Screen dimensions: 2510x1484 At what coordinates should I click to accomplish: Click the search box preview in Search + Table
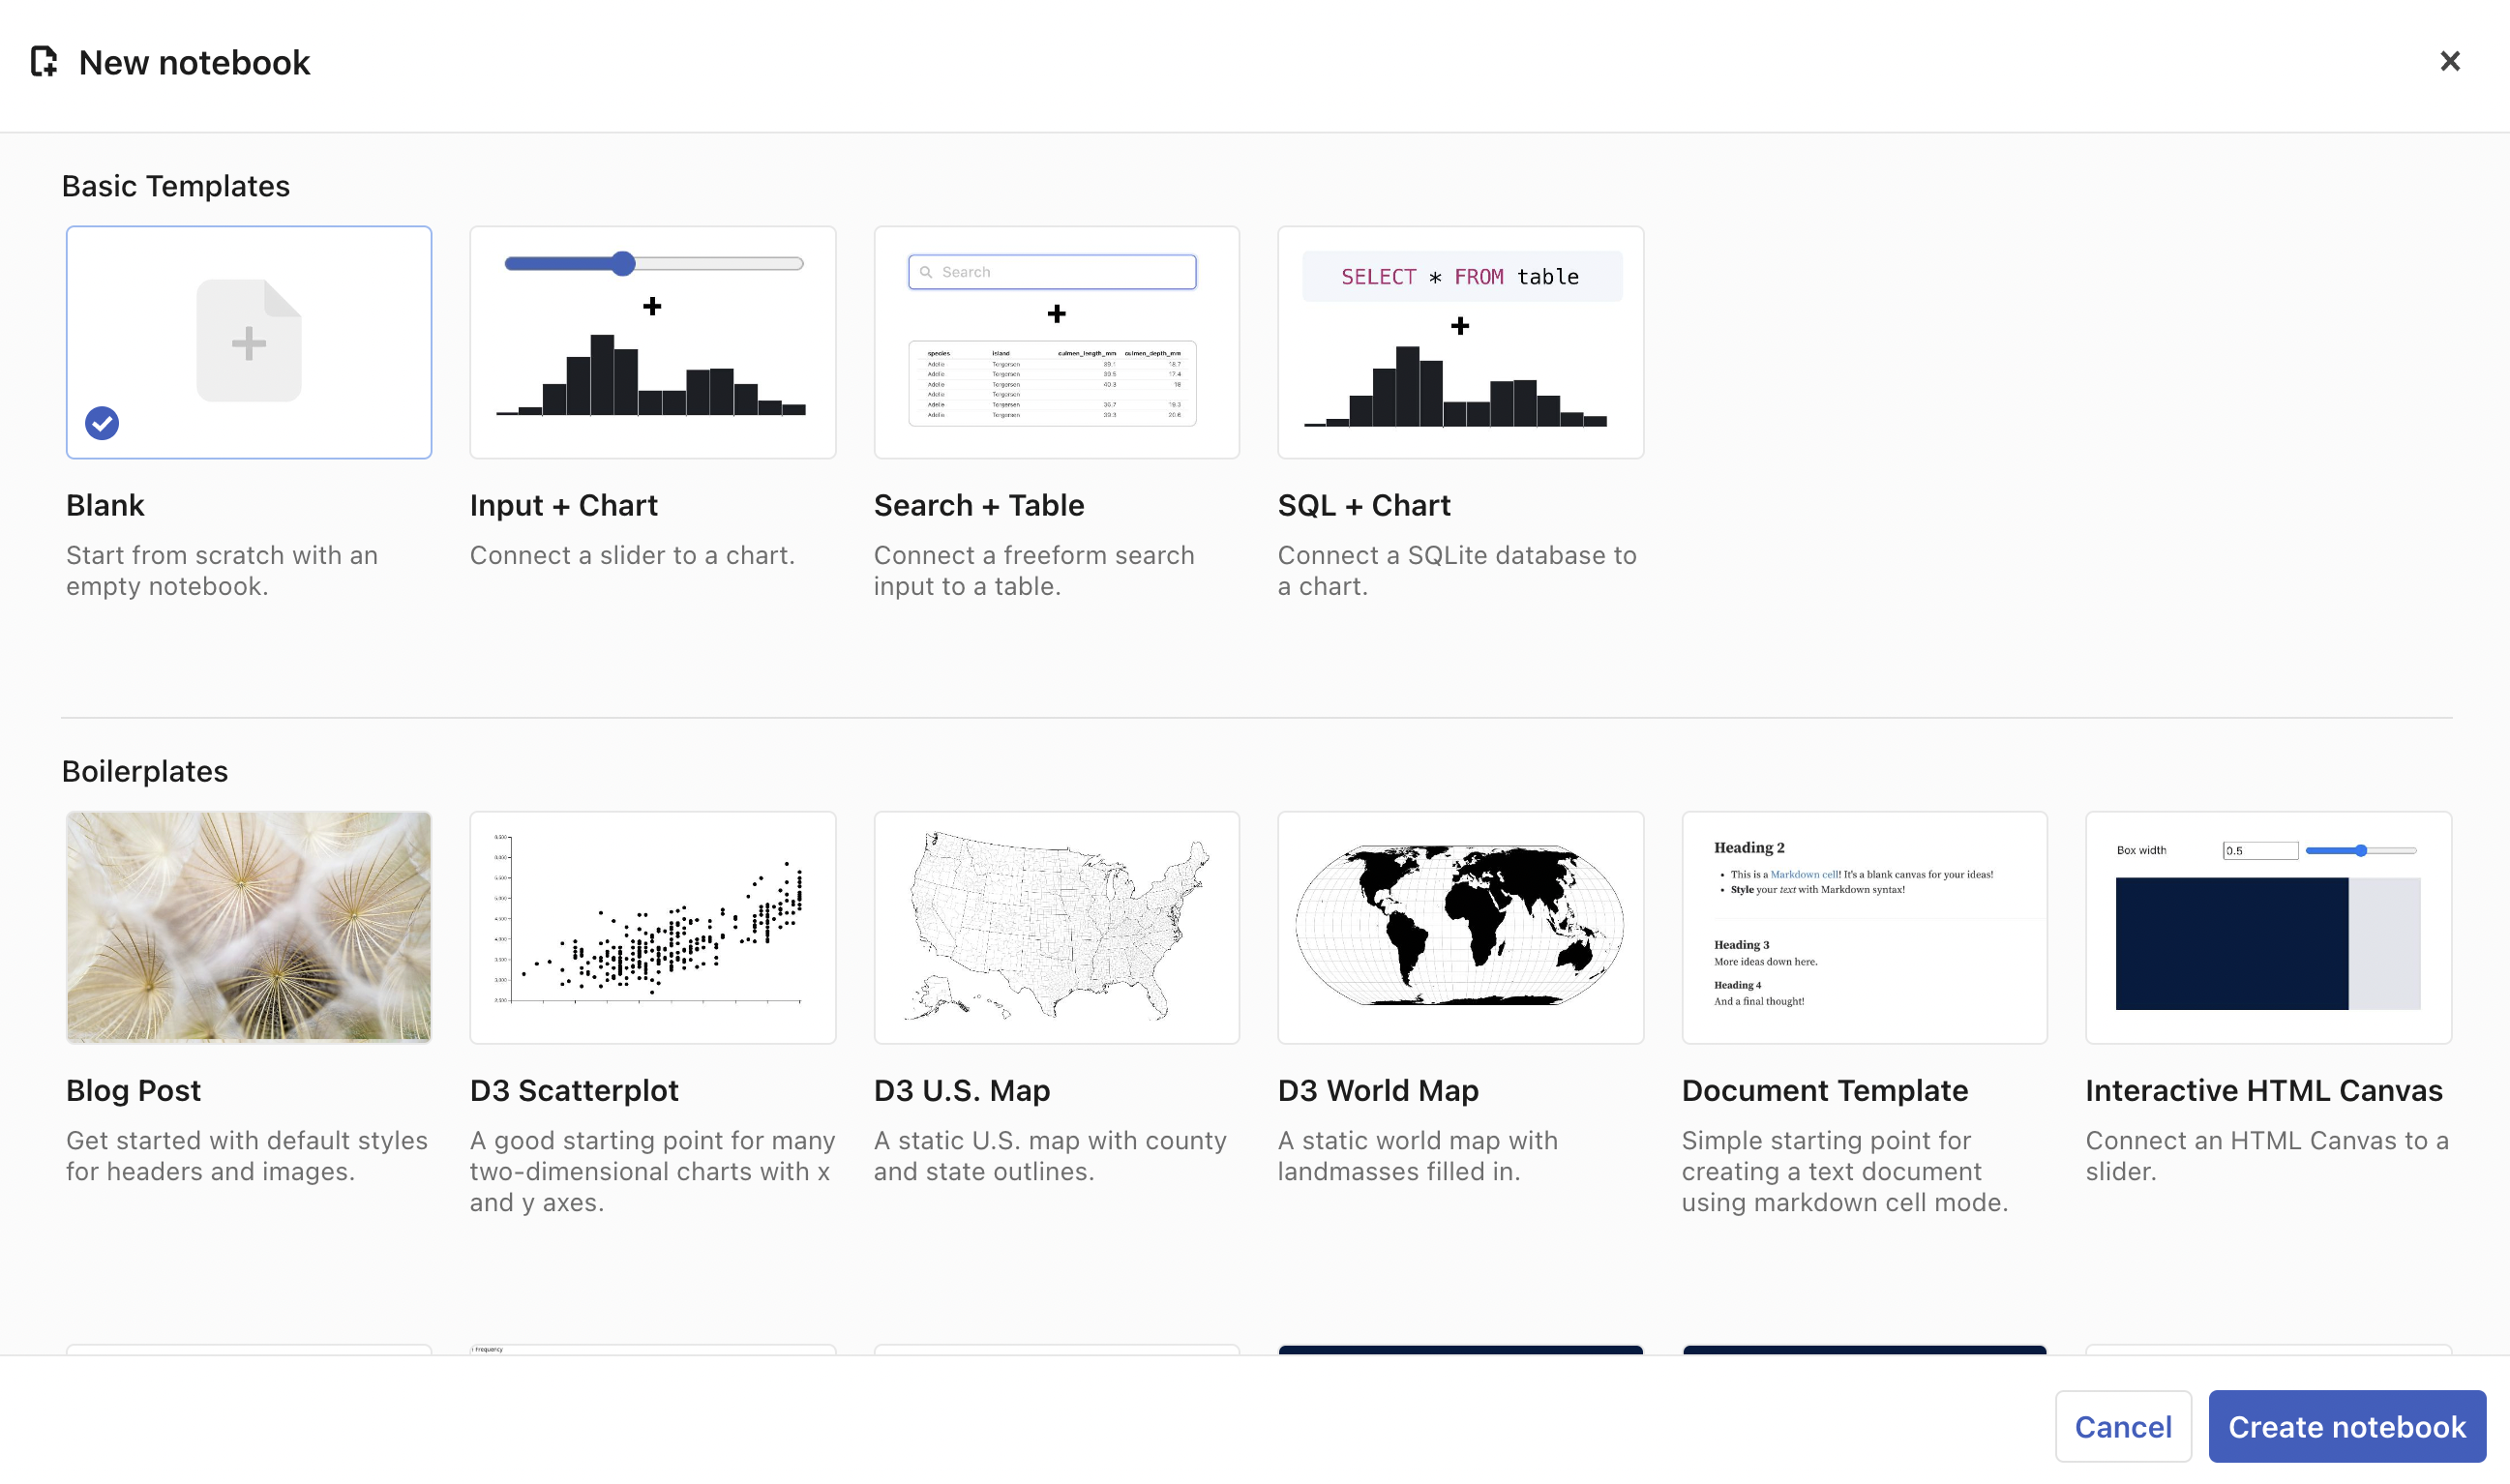(x=1051, y=271)
